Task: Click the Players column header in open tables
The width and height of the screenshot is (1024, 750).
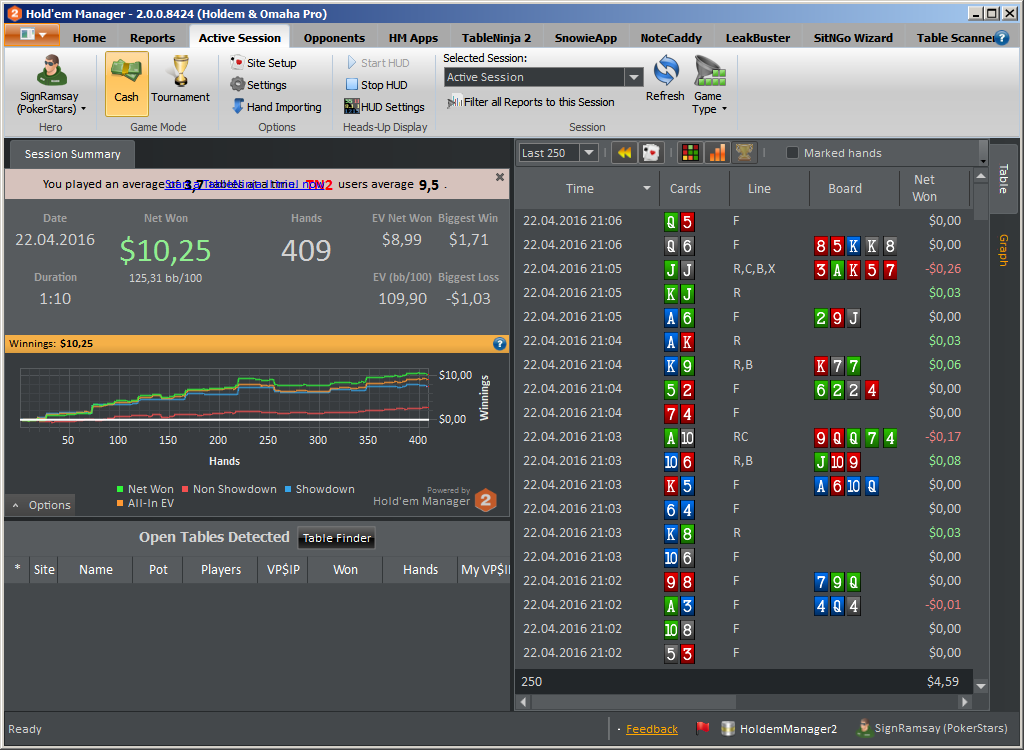Action: click(221, 570)
